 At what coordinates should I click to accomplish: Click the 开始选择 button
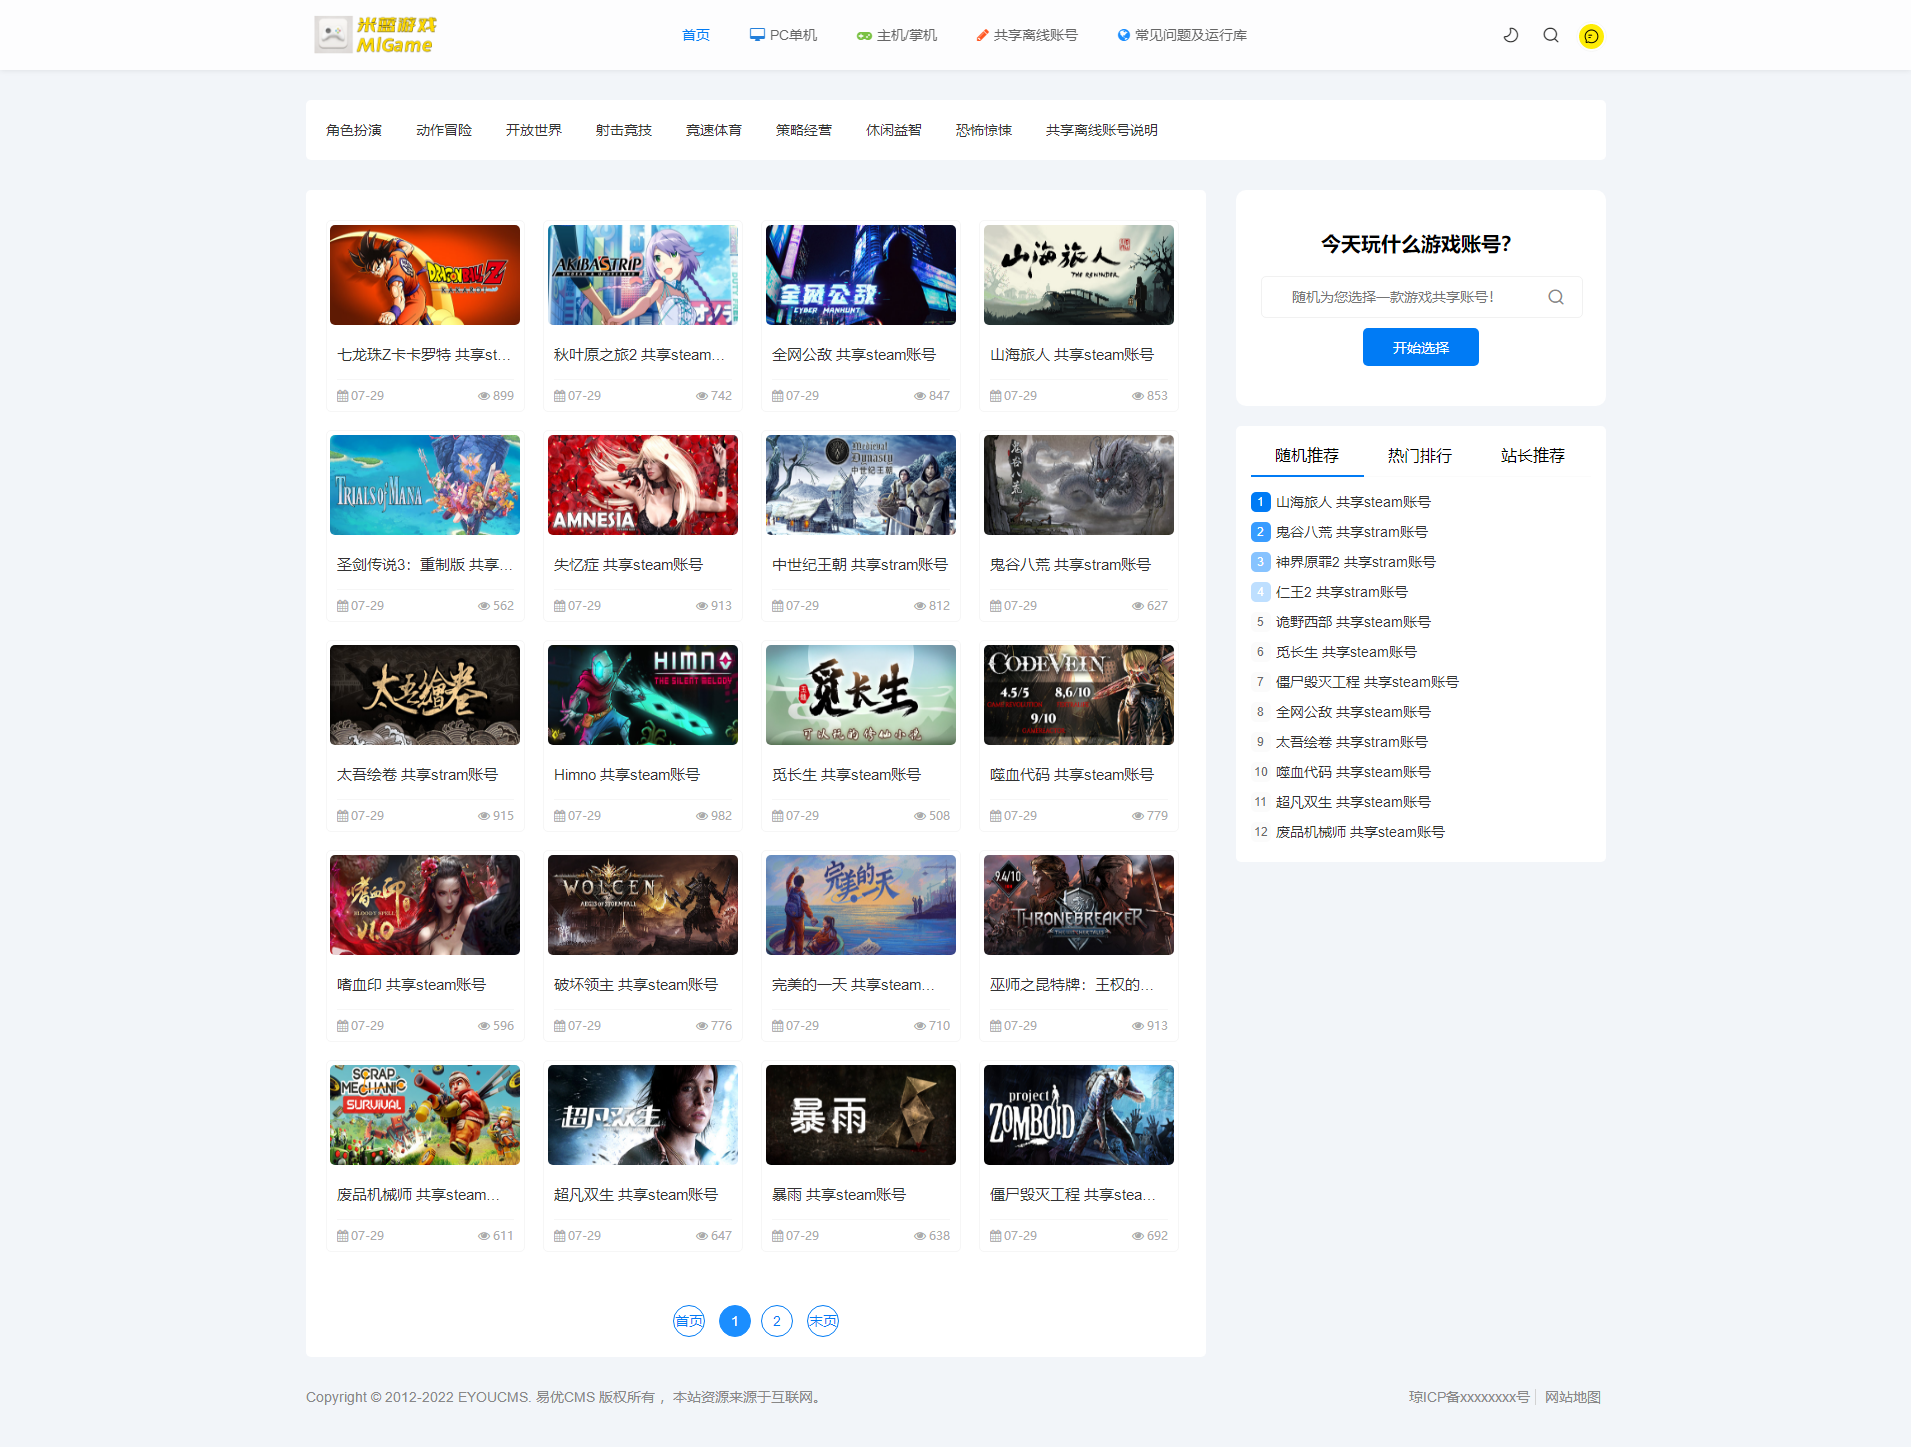pyautogui.click(x=1421, y=347)
